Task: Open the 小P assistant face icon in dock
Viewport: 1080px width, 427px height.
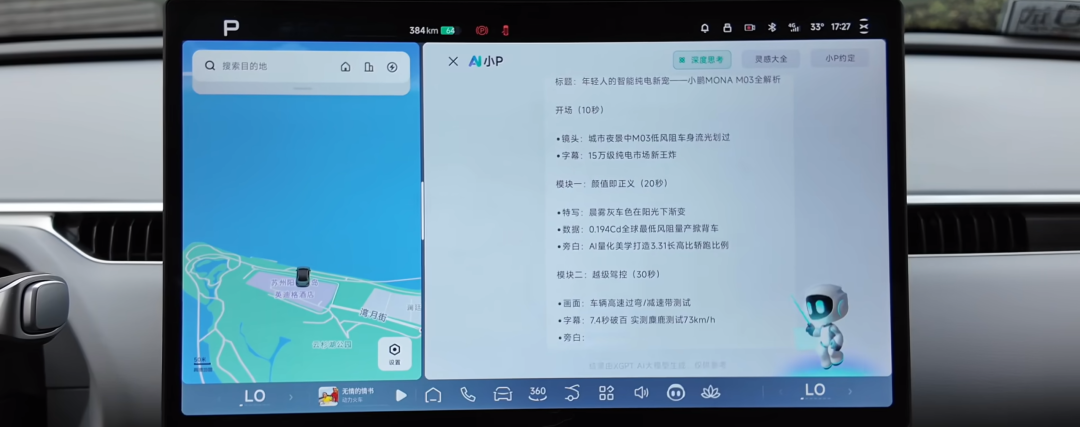Action: (x=676, y=393)
